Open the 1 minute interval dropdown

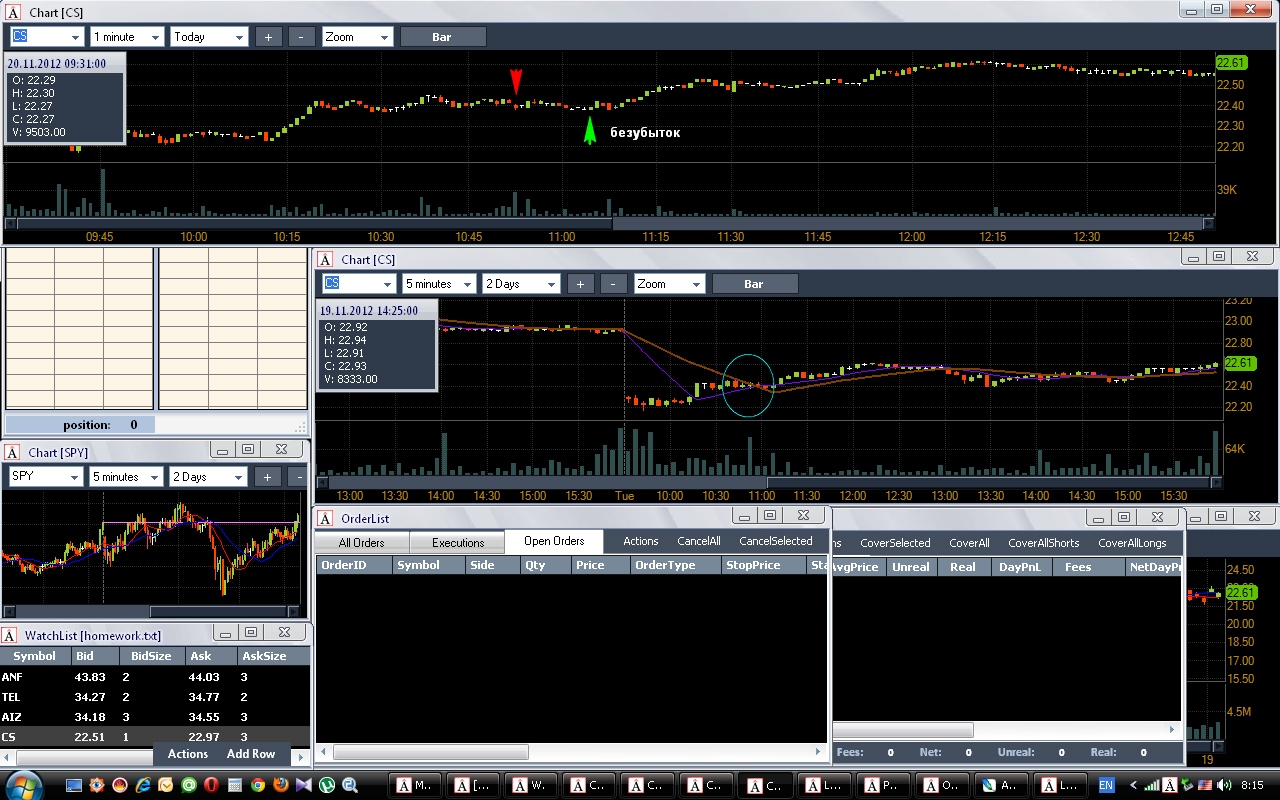[x=127, y=37]
